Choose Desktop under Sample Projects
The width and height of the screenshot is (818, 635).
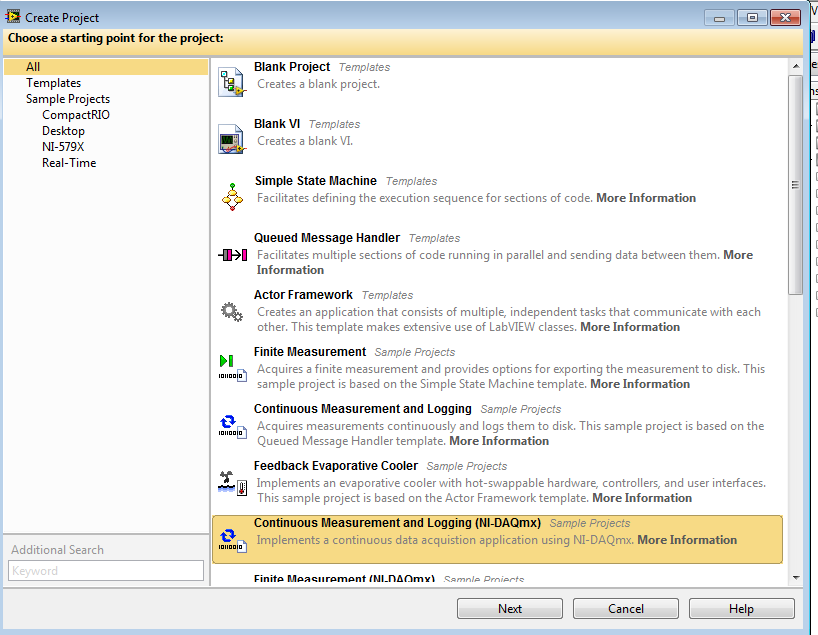click(x=63, y=131)
